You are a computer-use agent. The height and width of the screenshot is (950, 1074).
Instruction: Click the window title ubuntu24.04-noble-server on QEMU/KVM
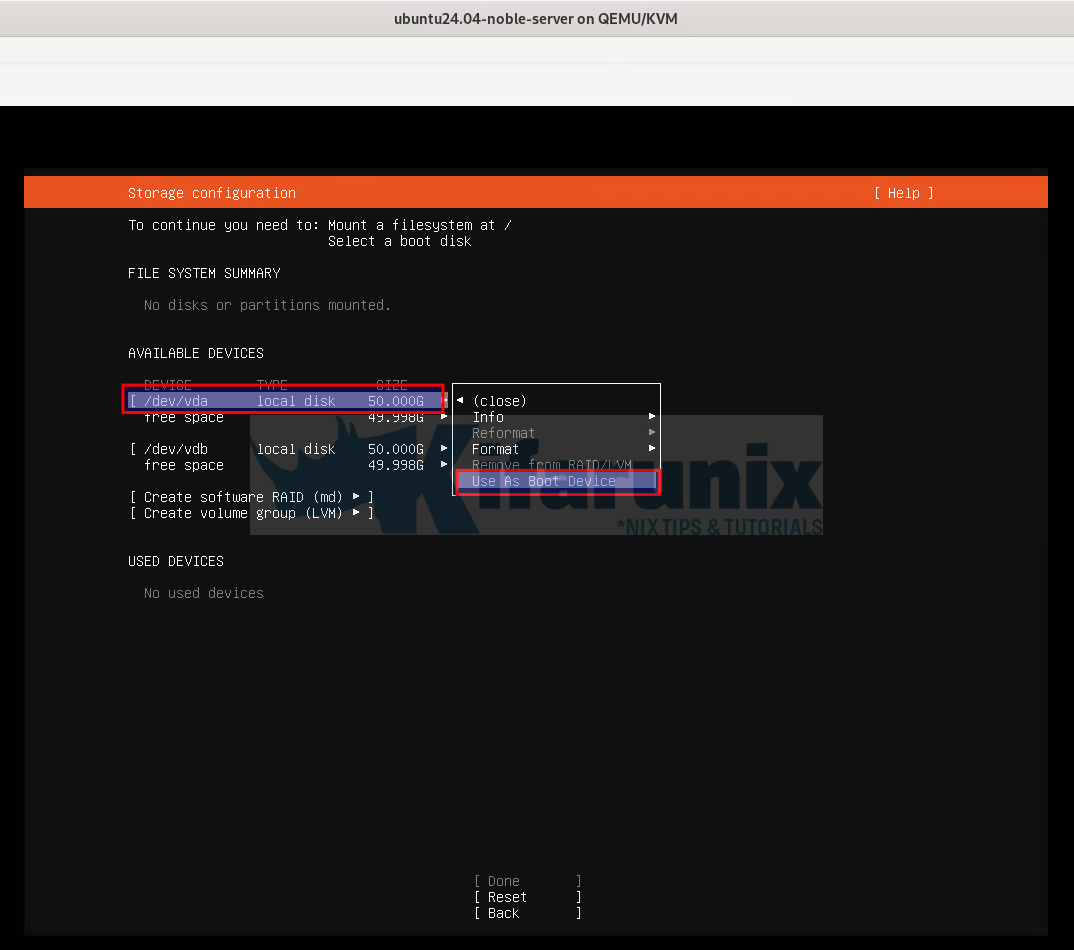(536, 18)
